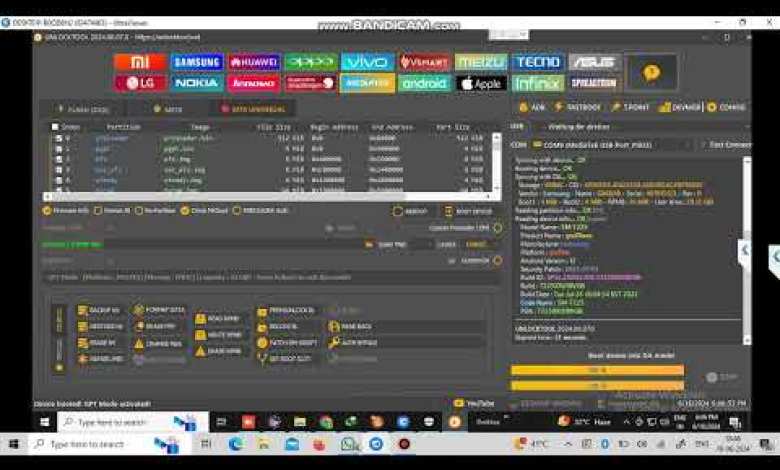
Task: Click the log panel vertical scrollbar
Action: (747, 251)
